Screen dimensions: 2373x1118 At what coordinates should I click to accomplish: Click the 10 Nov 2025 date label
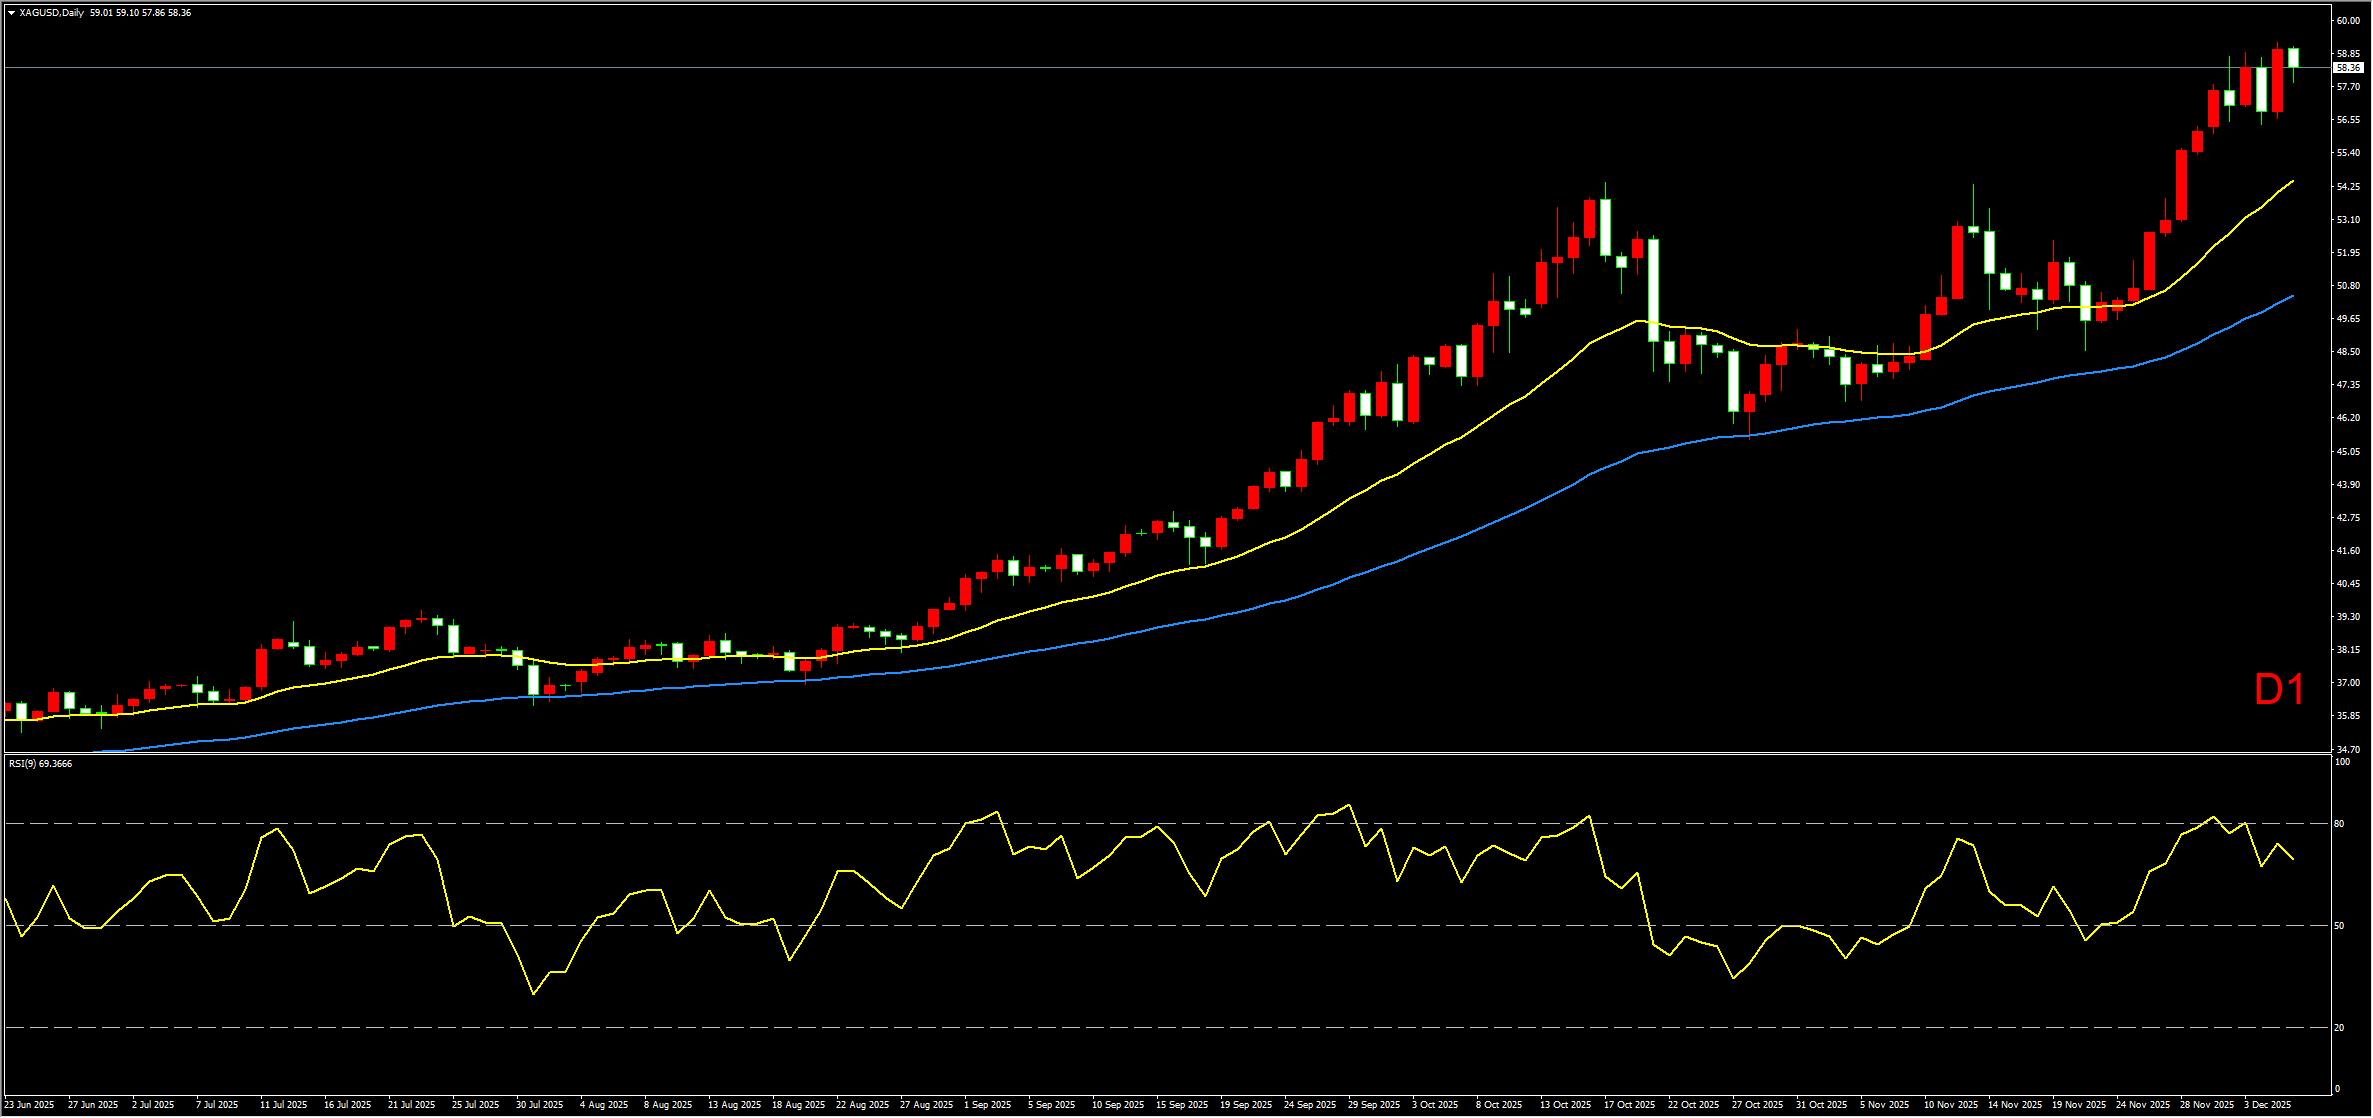pyautogui.click(x=1951, y=1105)
